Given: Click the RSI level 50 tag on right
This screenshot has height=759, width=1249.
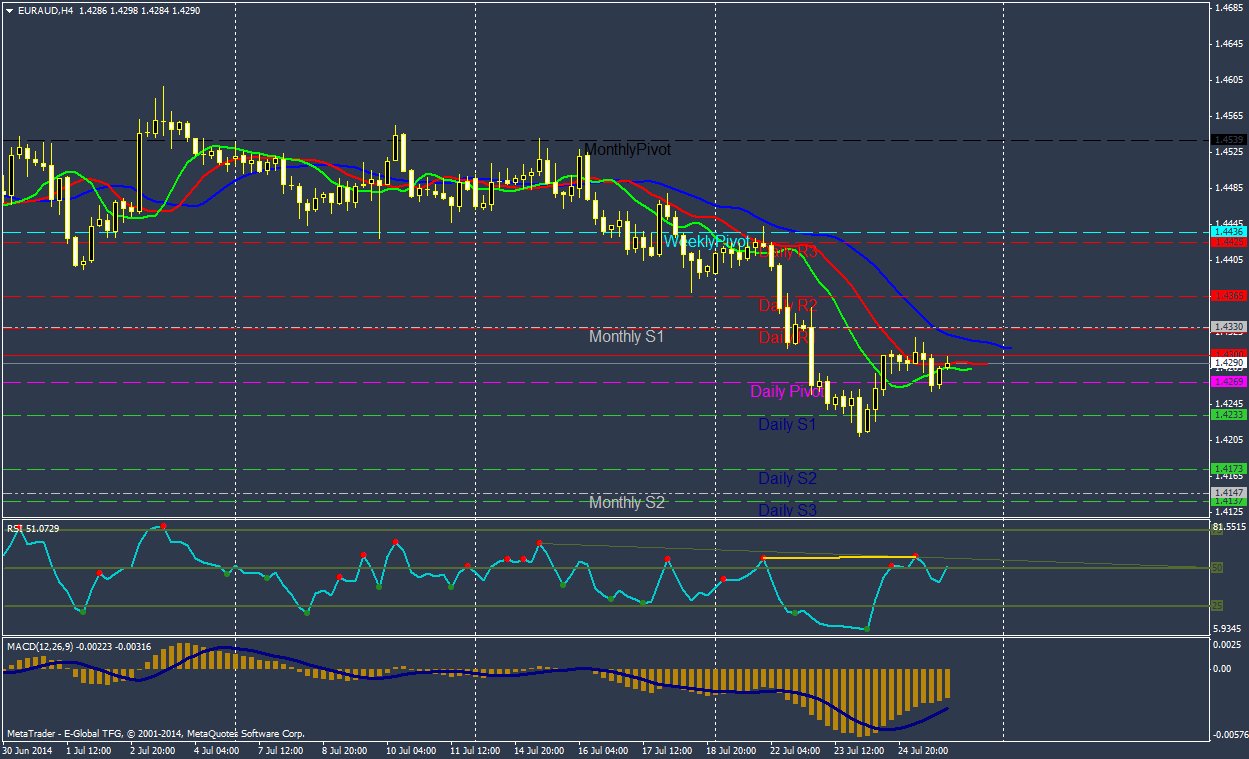Looking at the screenshot, I should point(1217,568).
